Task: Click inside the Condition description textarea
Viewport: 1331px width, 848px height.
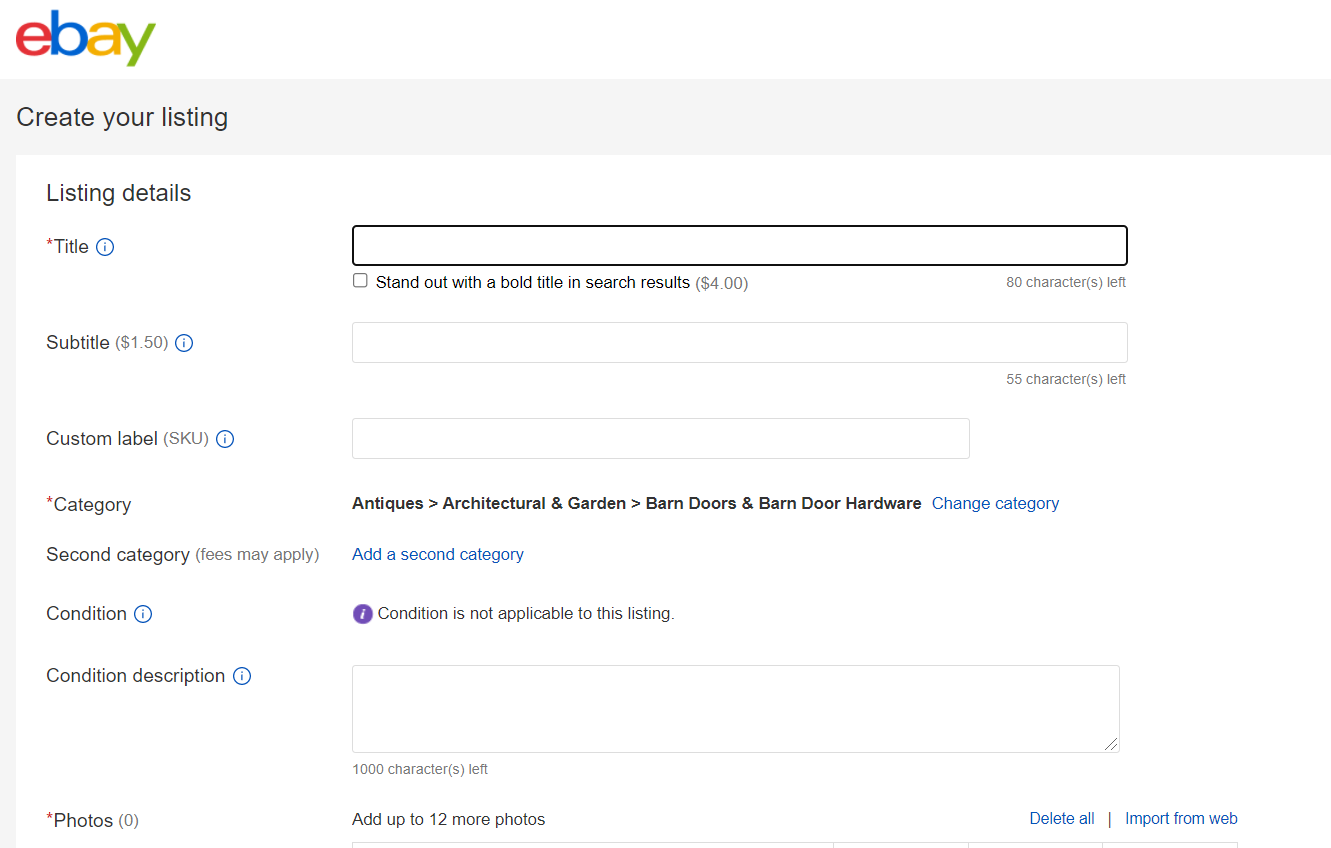Action: 735,708
